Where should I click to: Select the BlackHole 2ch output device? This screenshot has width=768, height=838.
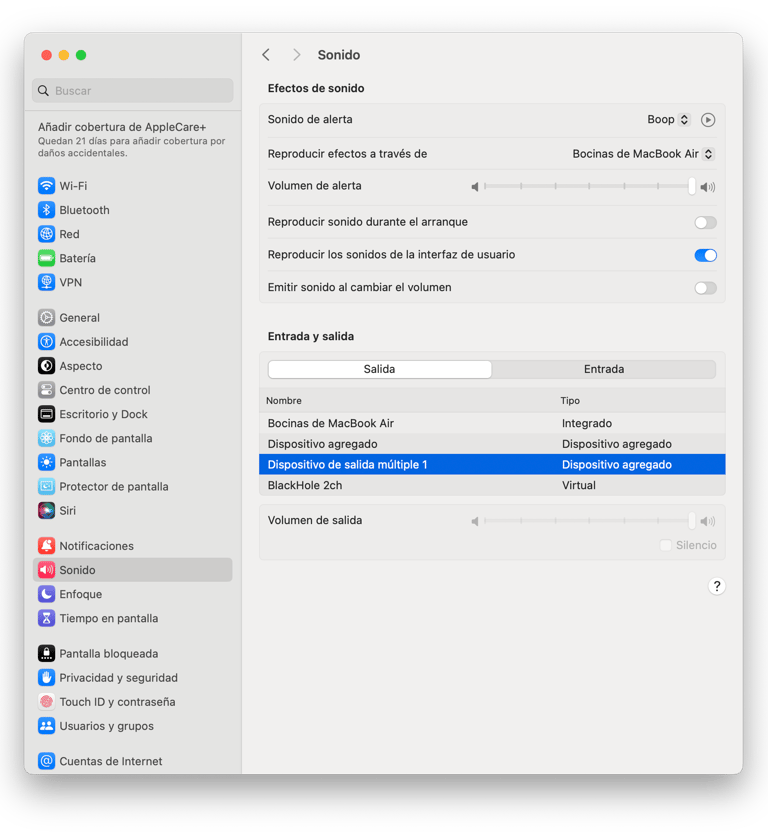[492, 485]
